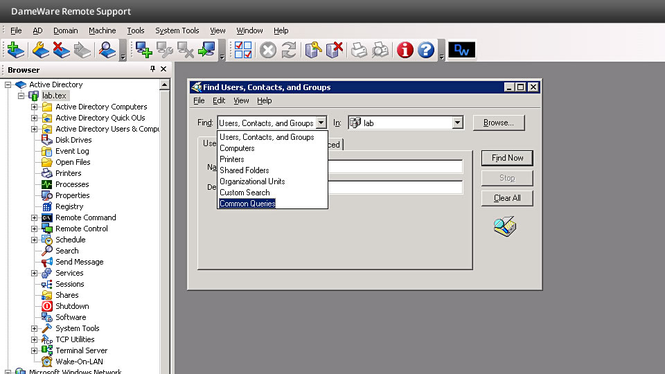Click the key credentials toolbar icon
The width and height of the screenshot is (665, 374).
(313, 50)
